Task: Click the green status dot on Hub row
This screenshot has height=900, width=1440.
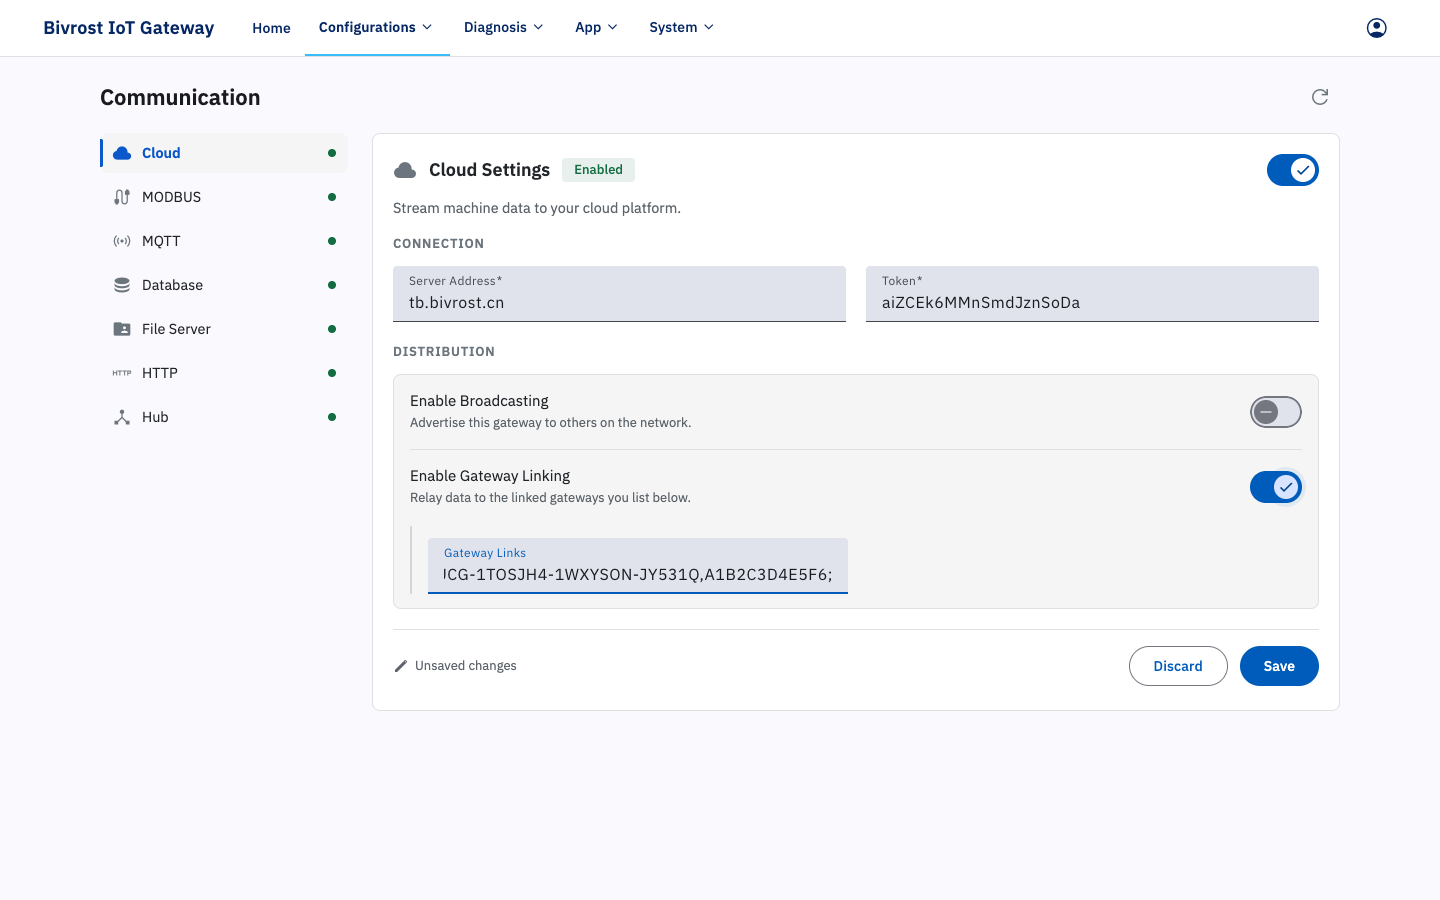Action: [x=332, y=417]
